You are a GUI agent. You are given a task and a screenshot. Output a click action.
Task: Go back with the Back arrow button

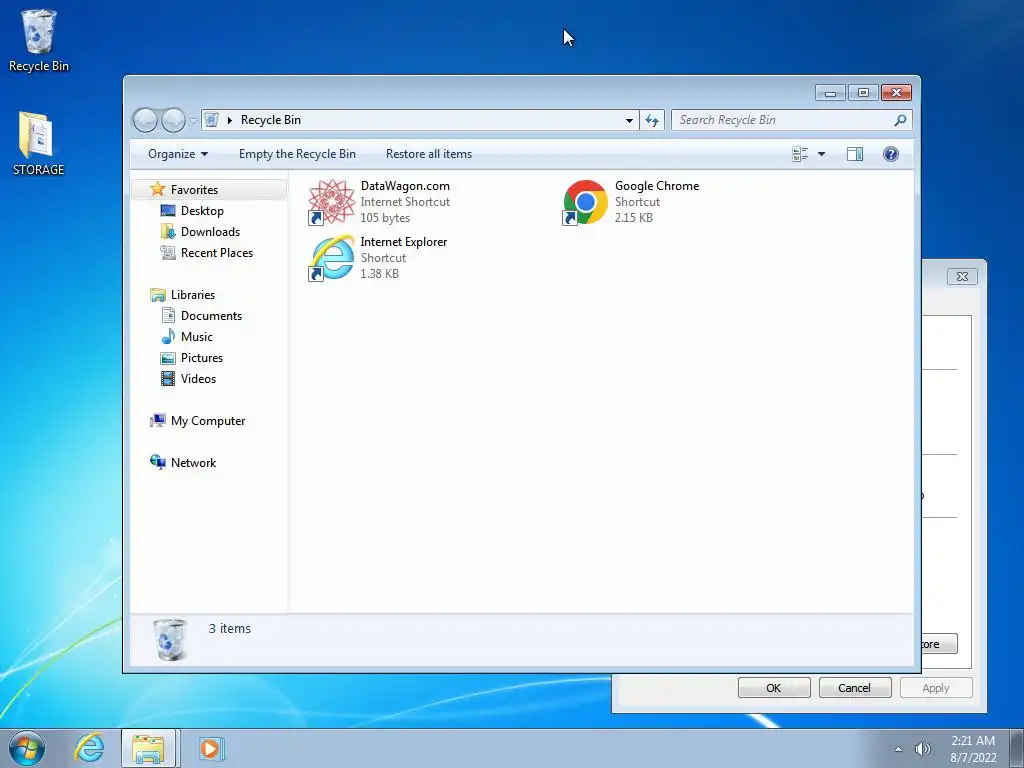tap(145, 120)
